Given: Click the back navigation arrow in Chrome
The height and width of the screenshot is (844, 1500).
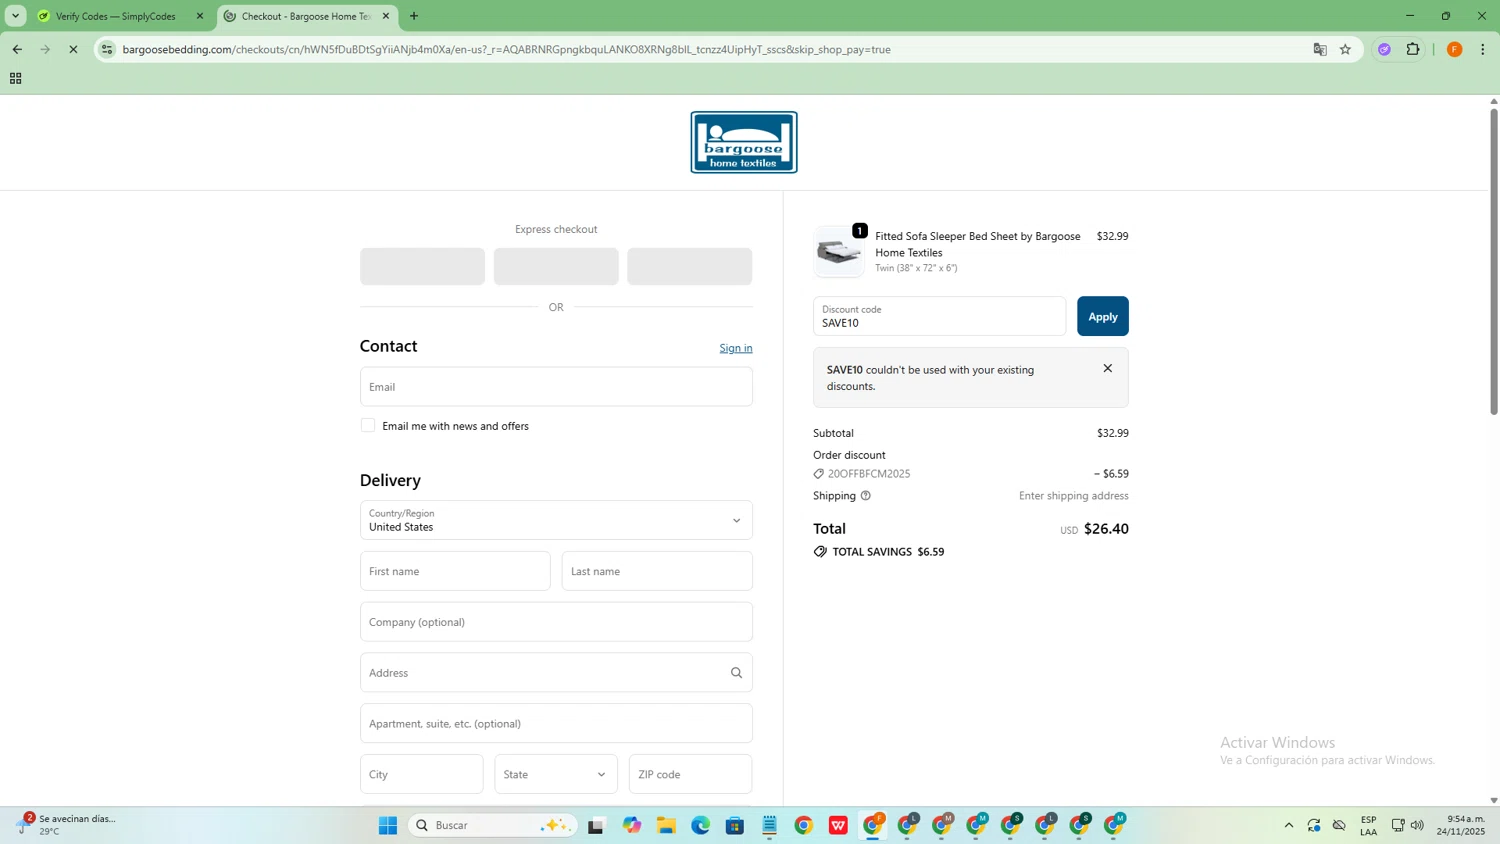Looking at the screenshot, I should click(x=17, y=49).
